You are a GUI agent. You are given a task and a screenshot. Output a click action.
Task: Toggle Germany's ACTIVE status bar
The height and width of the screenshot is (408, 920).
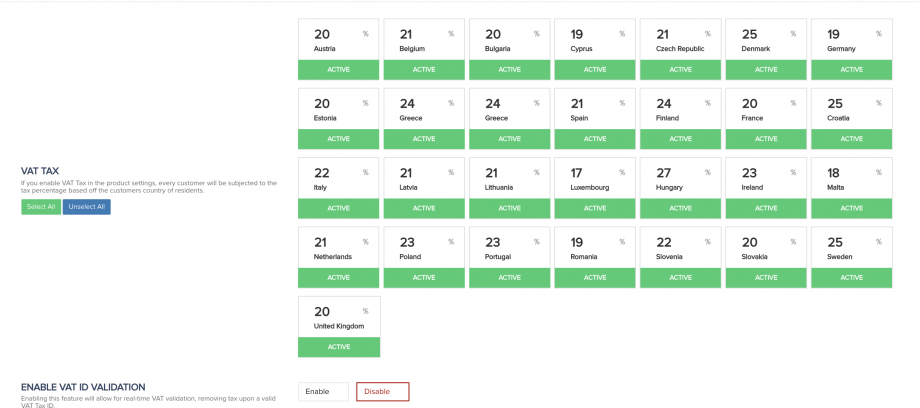(851, 70)
